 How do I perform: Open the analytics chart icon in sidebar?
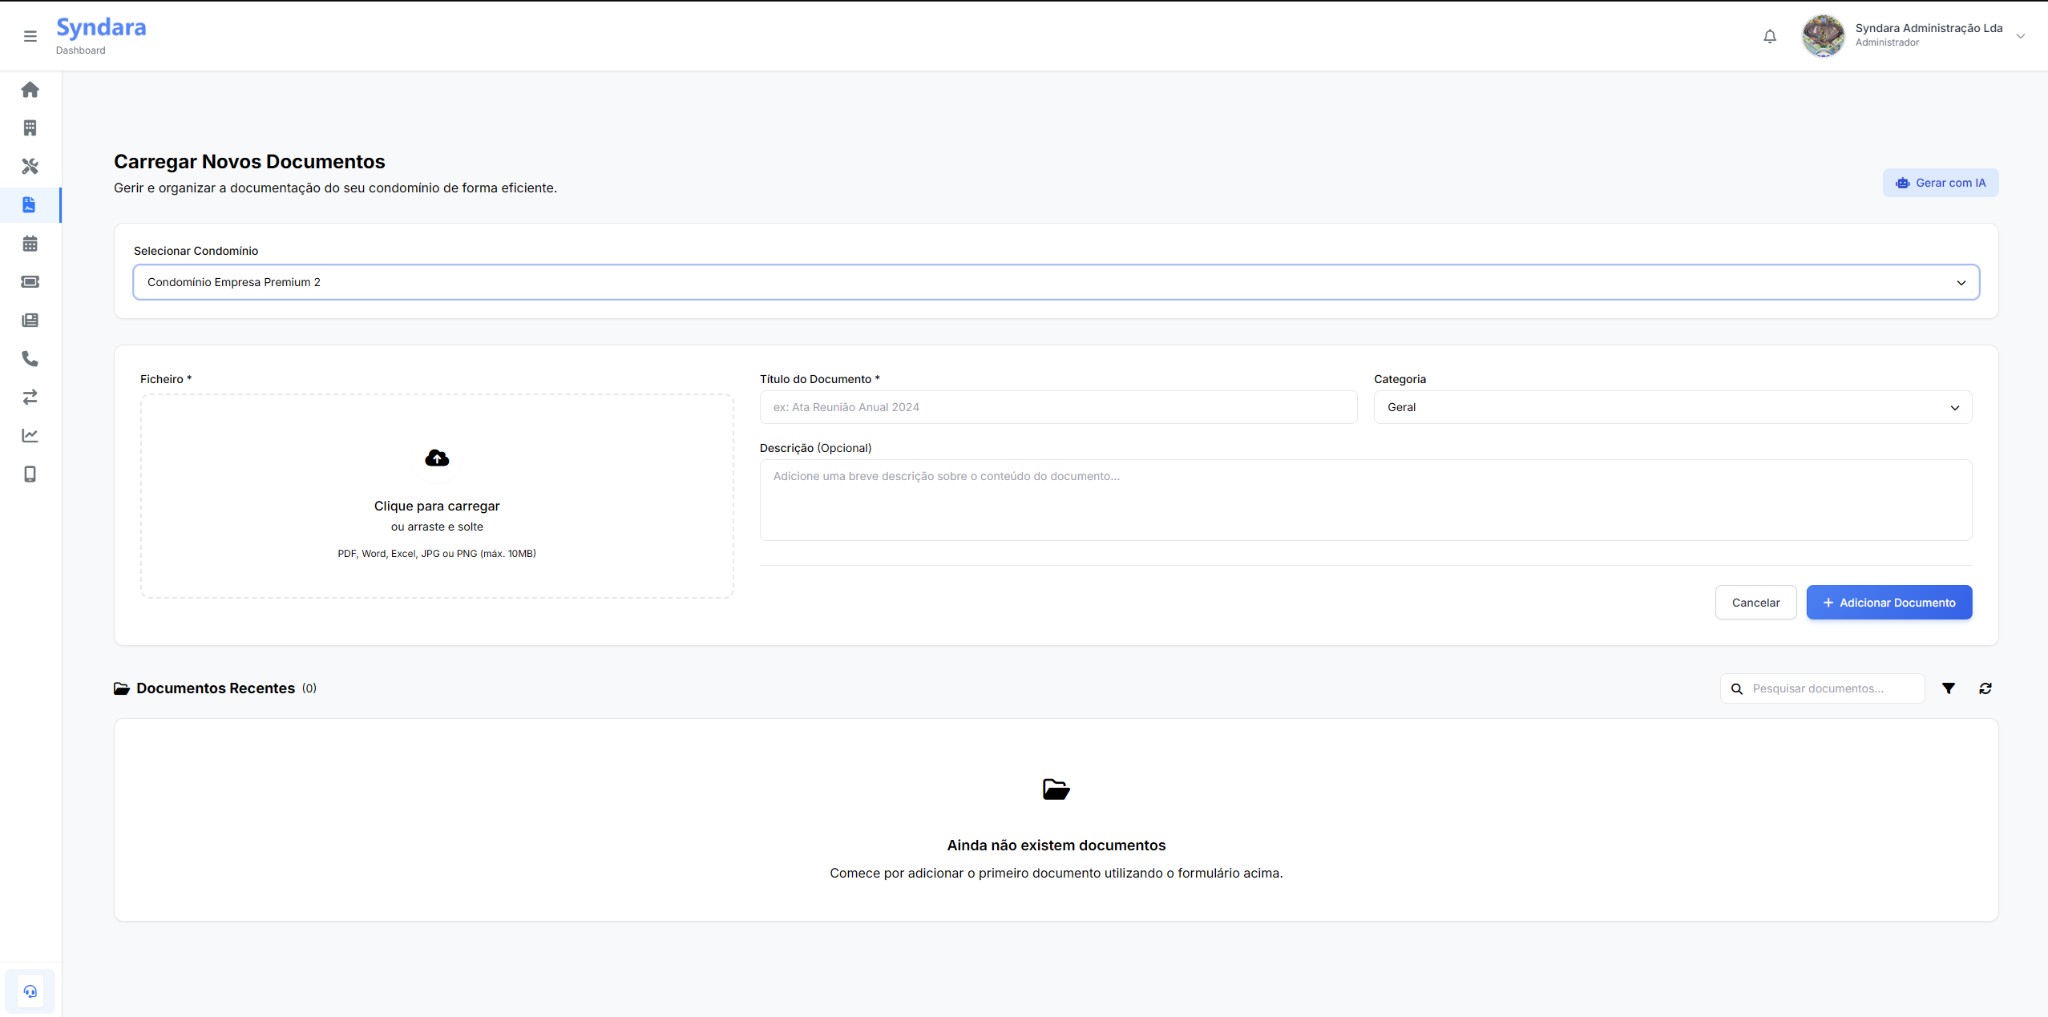(30, 436)
